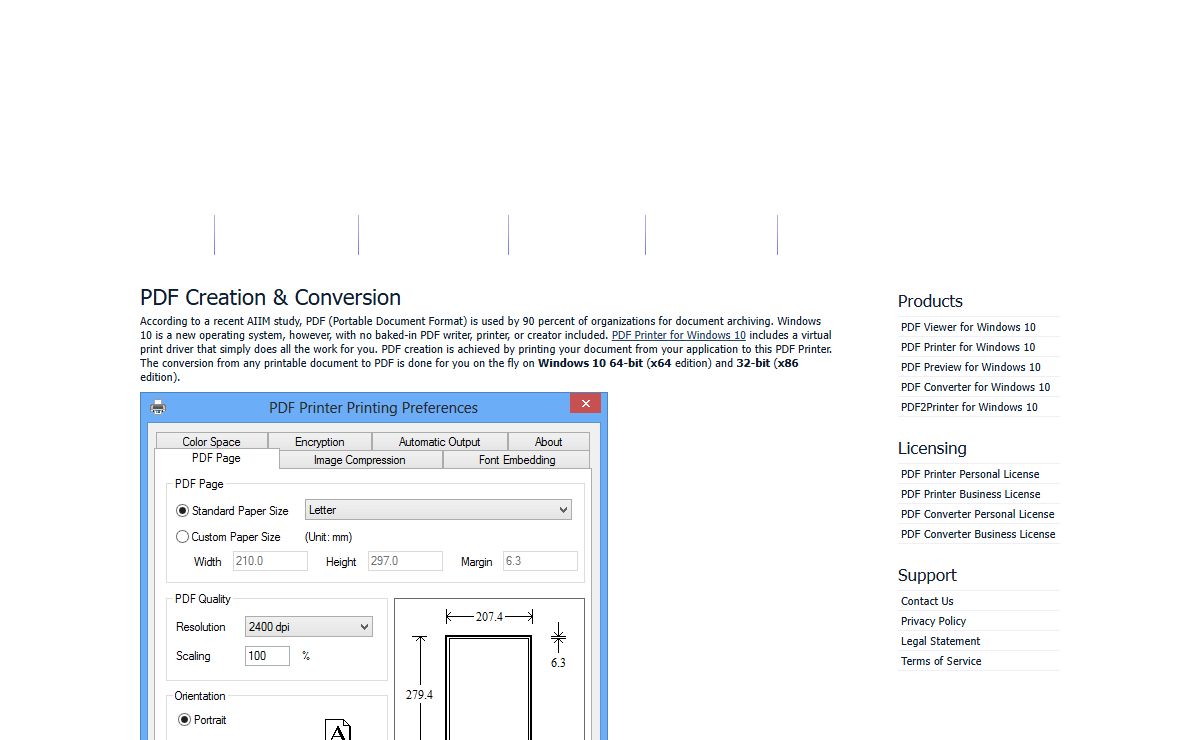Click the Licensing sidebar heading
Image resolution: width=1200 pixels, height=740 pixels.
[x=932, y=448]
